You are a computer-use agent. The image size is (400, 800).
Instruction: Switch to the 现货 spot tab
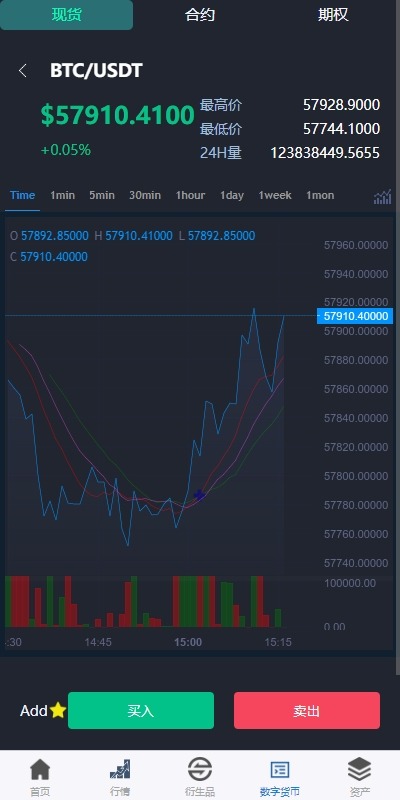pos(66,15)
